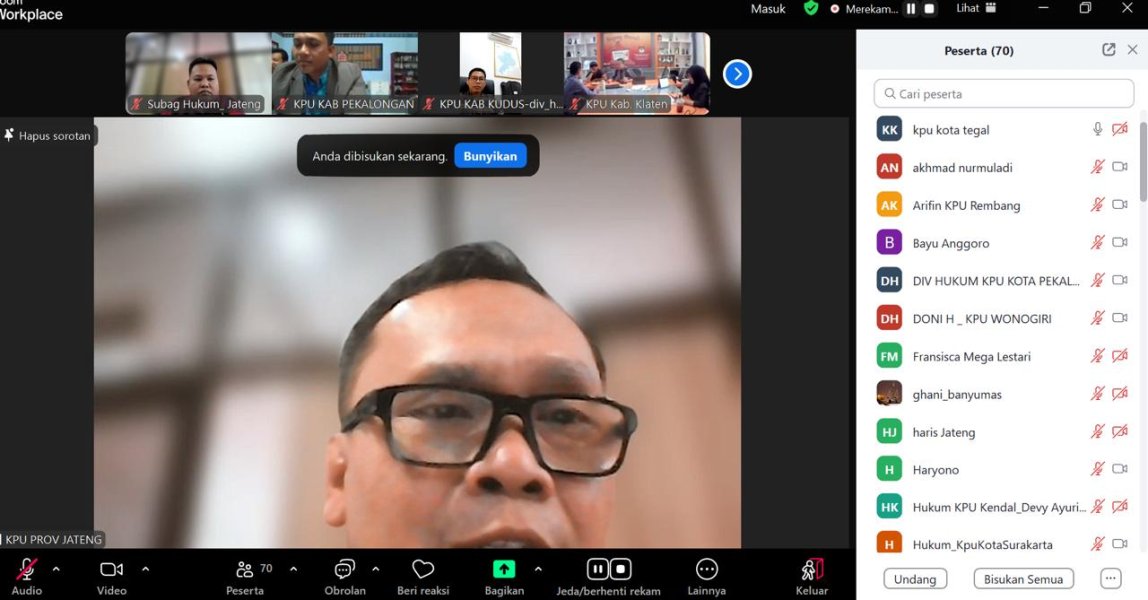Click the Beri reaksi heart icon
The image size is (1148, 600).
point(423,569)
